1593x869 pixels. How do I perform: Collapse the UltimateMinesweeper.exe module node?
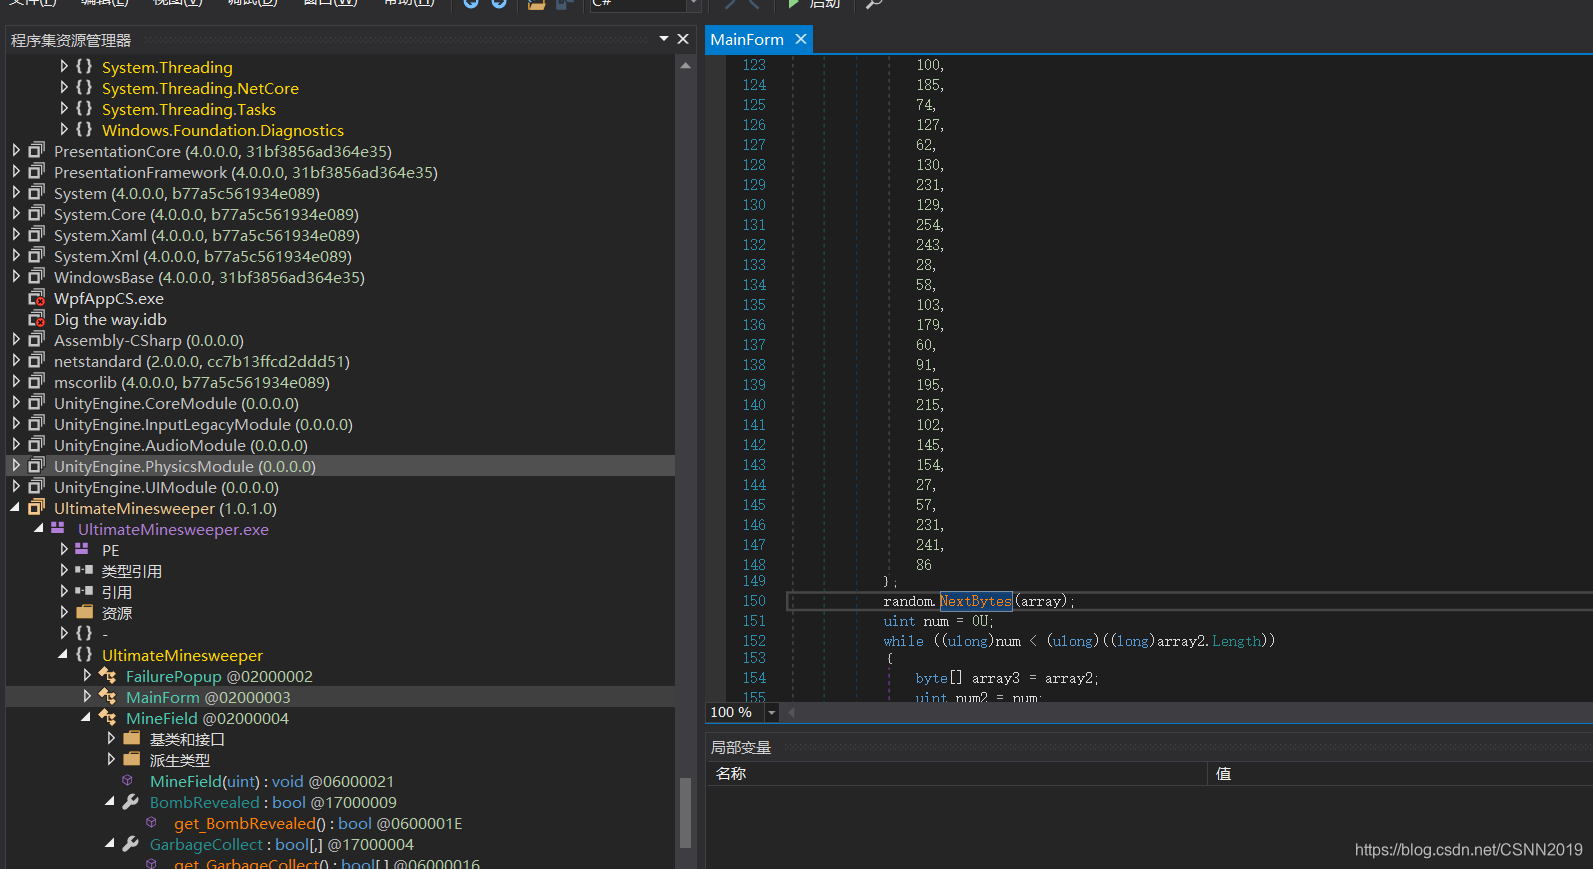[x=39, y=528]
